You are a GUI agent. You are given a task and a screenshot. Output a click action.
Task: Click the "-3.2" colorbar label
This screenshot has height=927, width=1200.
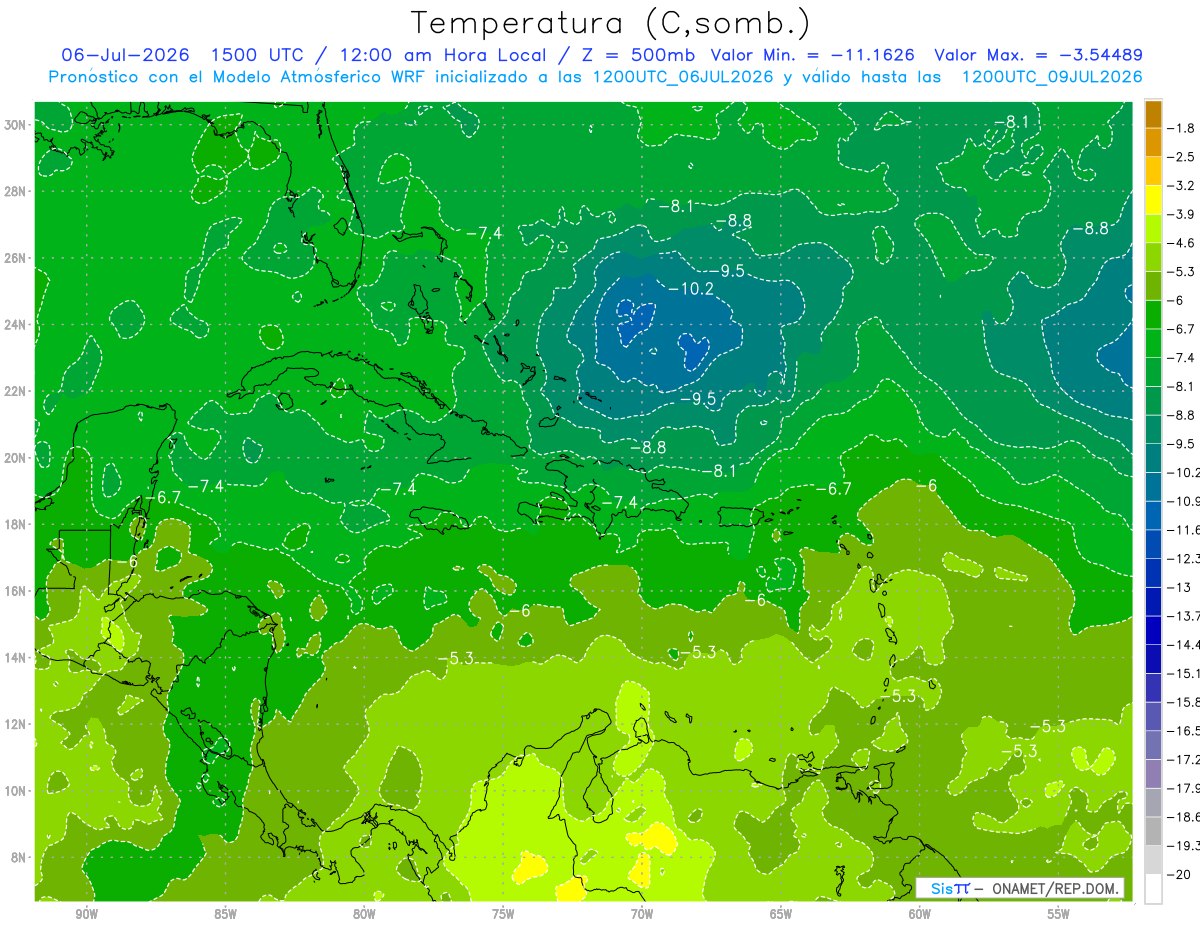1182,186
